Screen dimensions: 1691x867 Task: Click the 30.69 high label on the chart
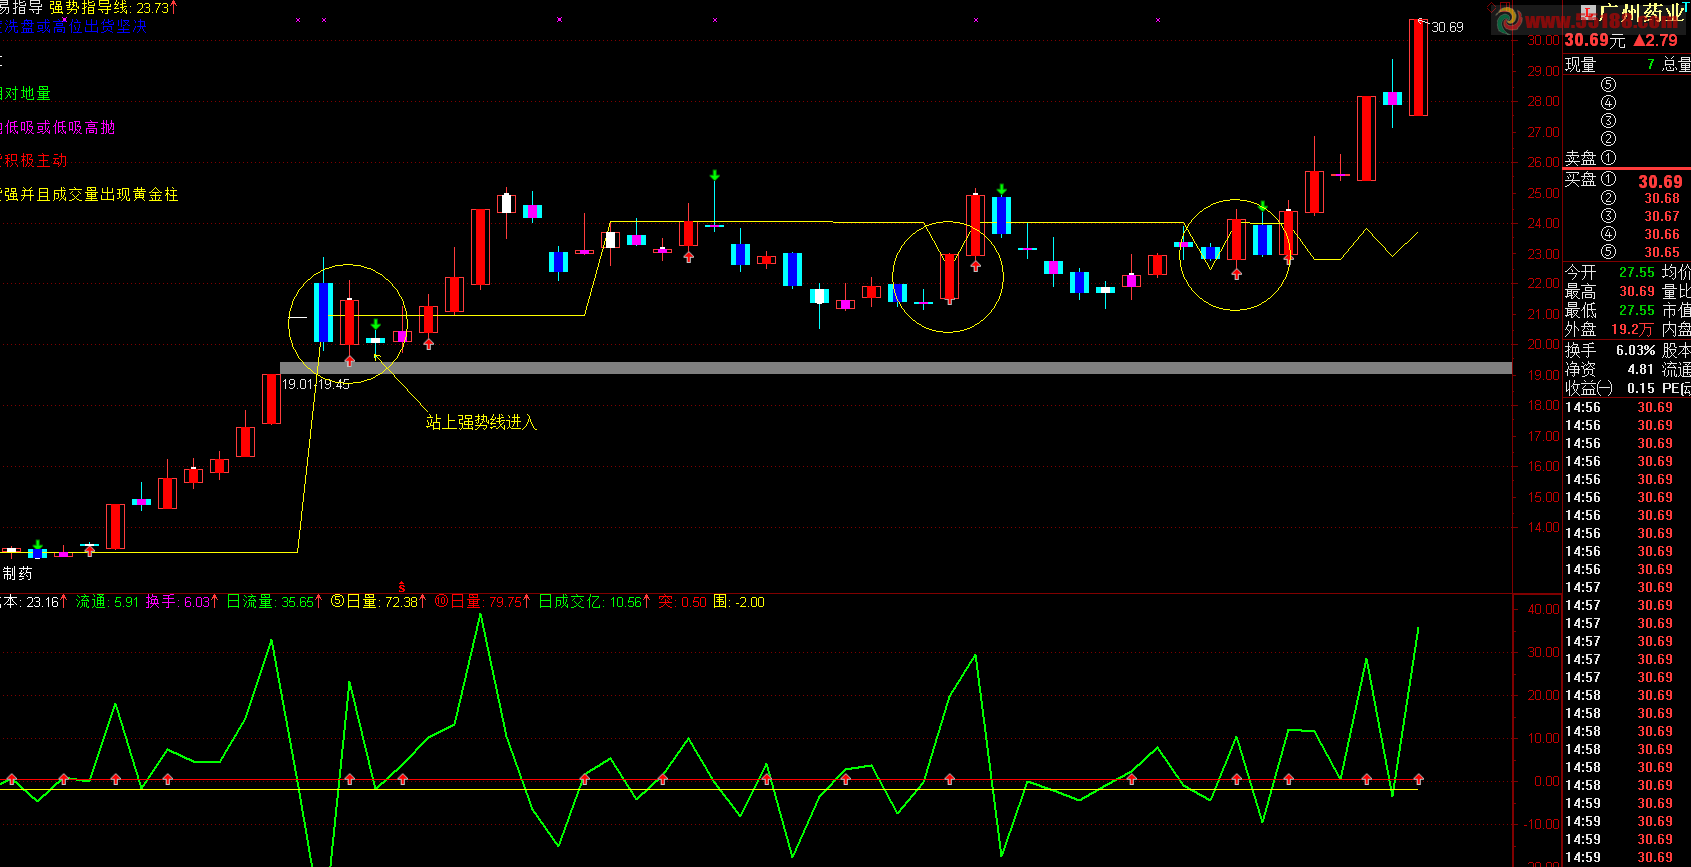(1447, 27)
